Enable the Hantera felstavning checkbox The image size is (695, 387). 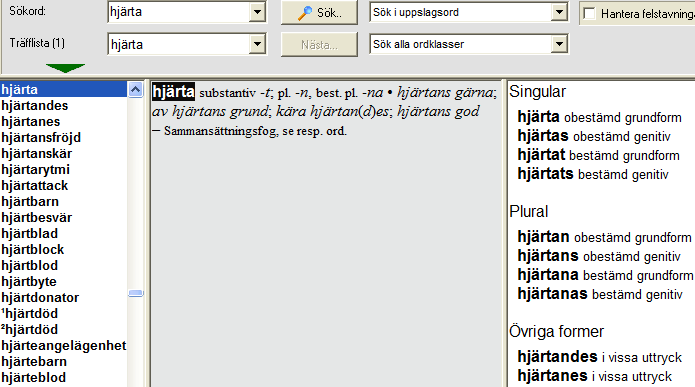click(590, 14)
